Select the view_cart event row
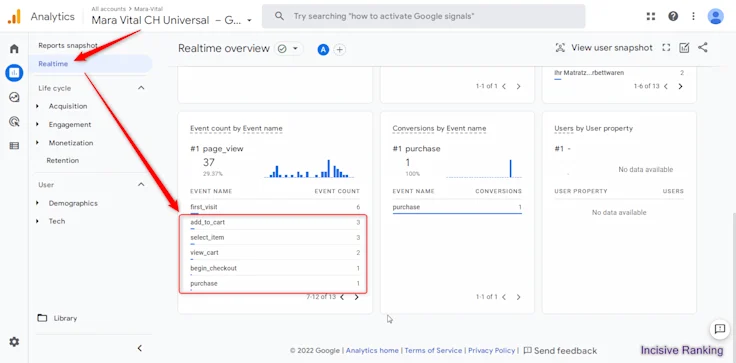 pyautogui.click(x=275, y=253)
